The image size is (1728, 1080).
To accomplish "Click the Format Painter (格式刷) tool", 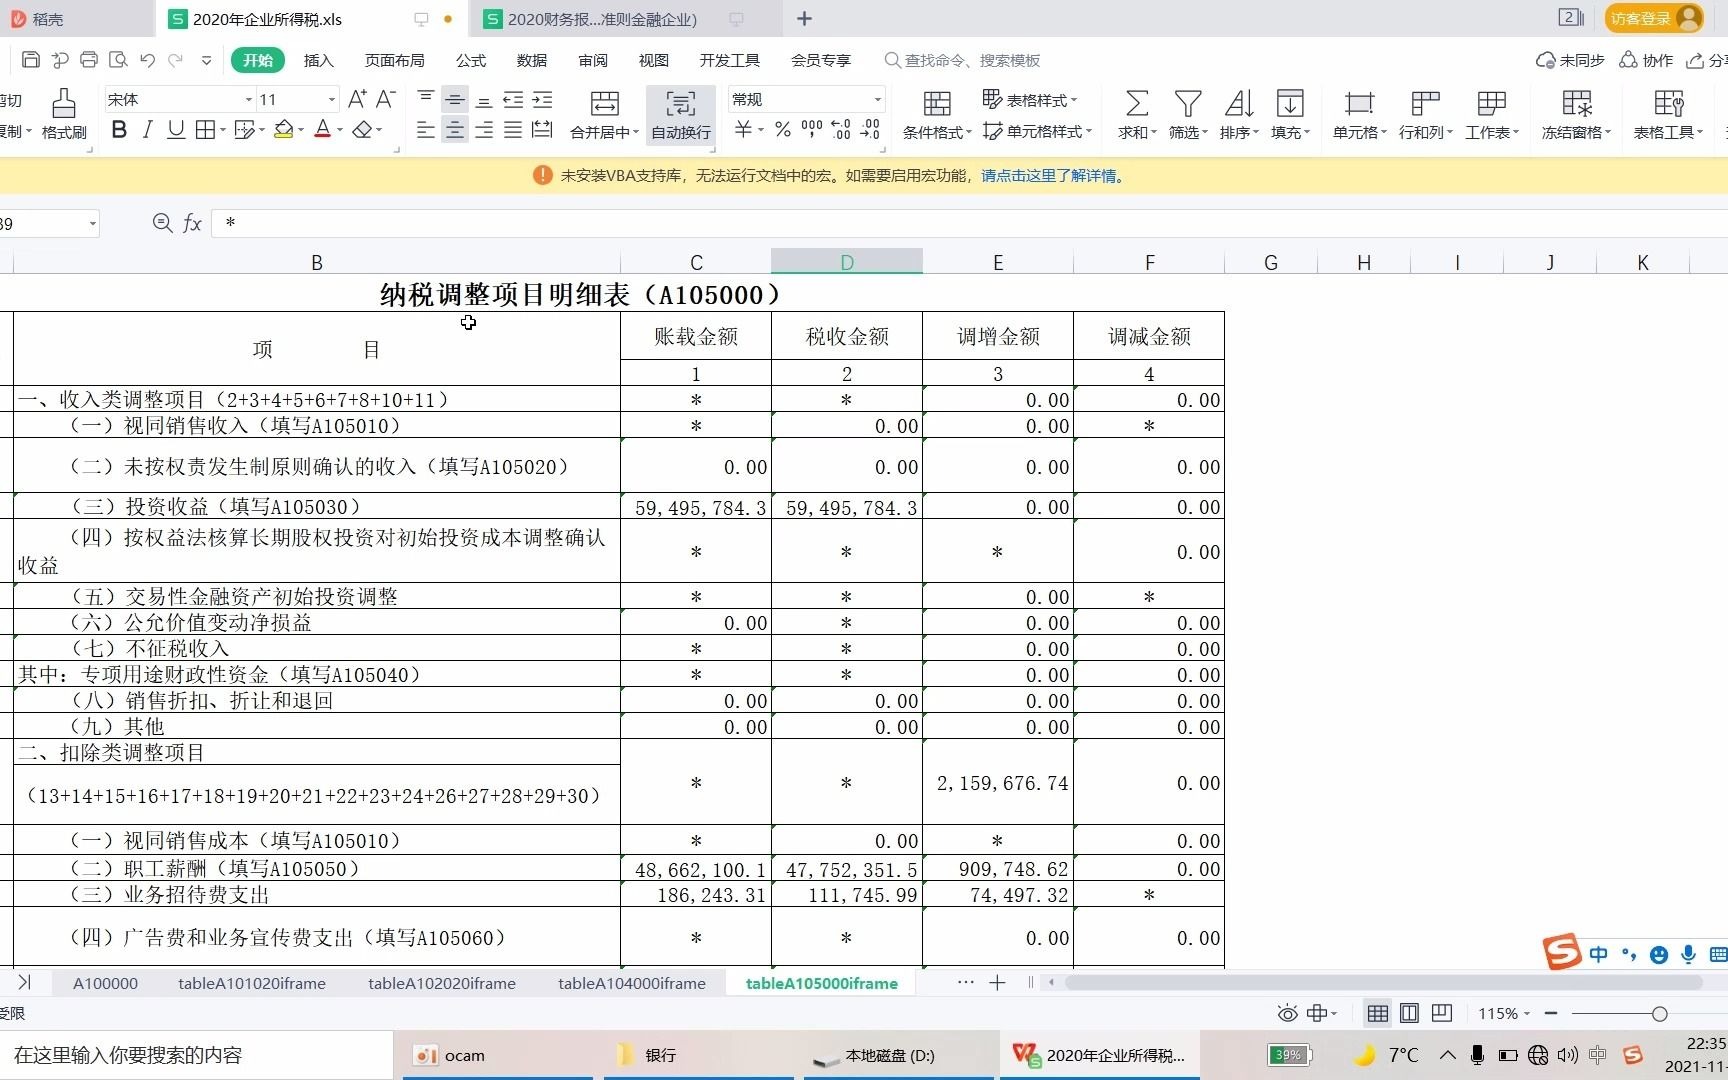I will point(64,114).
